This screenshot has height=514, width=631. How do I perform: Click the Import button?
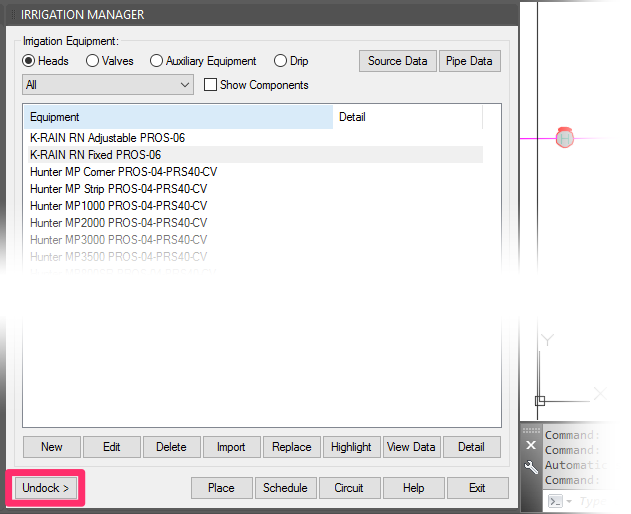tap(231, 447)
